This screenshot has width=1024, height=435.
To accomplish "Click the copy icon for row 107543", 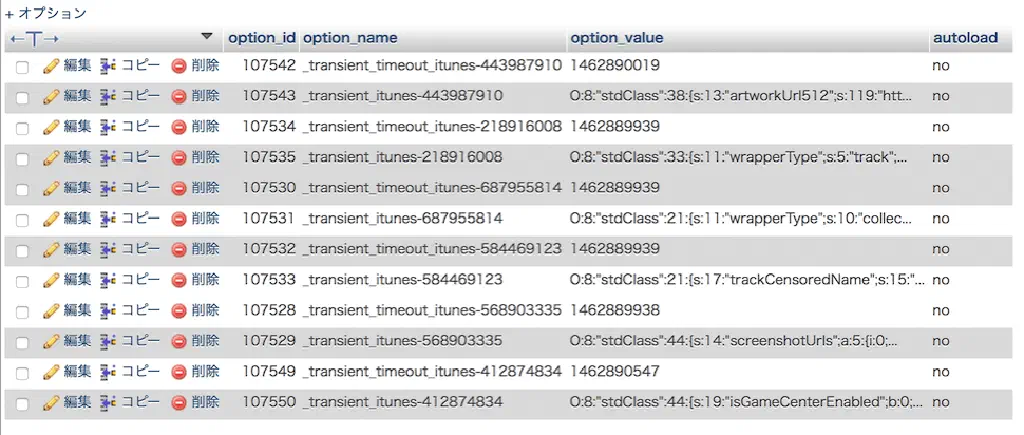I will coord(108,96).
